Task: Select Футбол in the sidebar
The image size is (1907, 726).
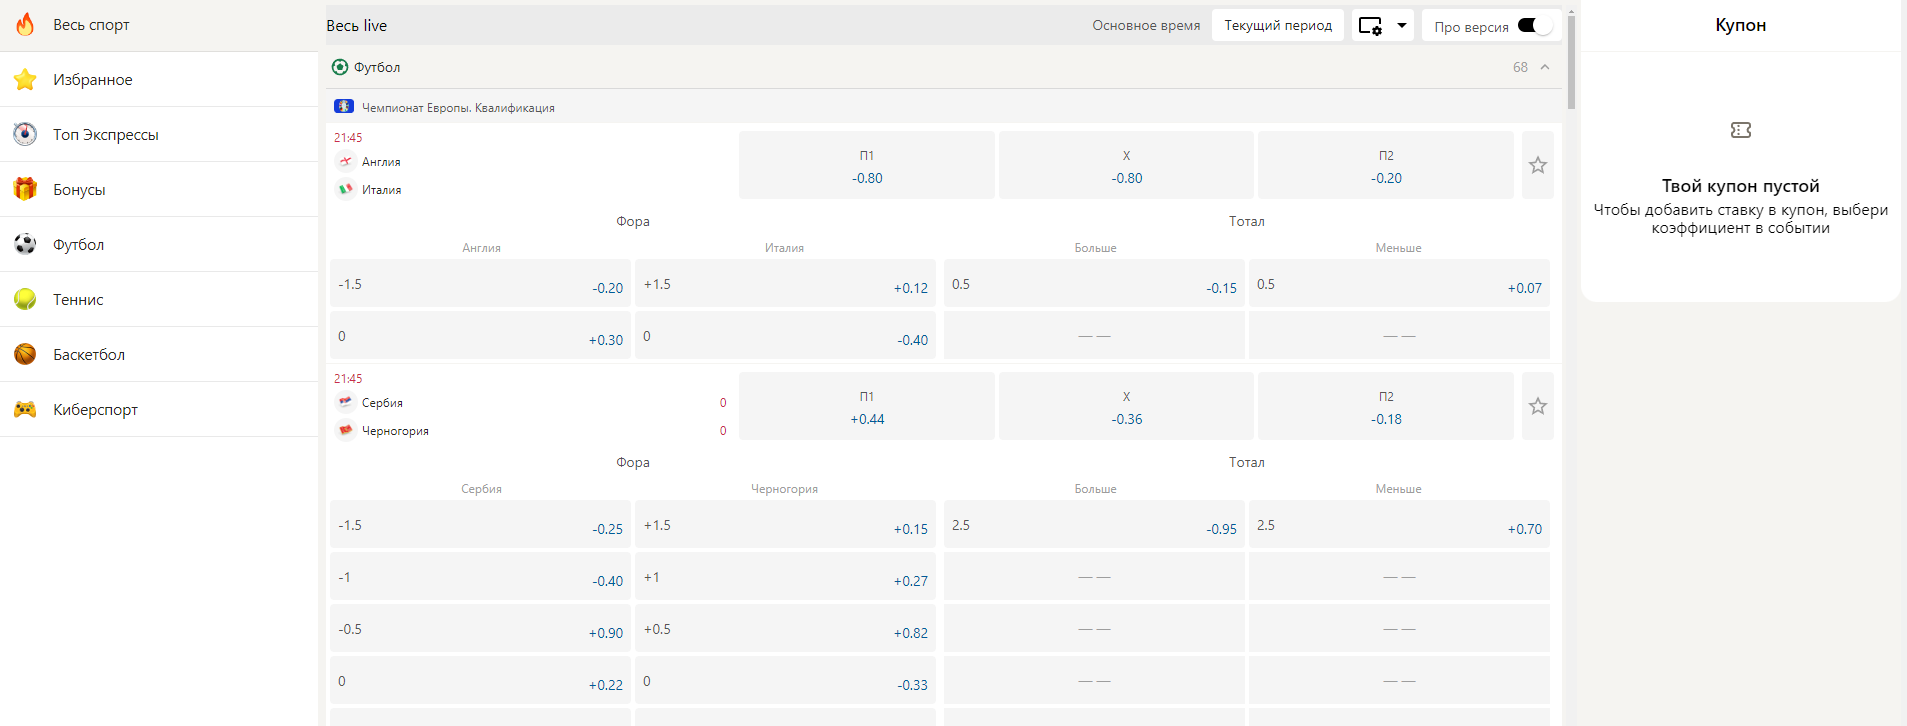Action: (x=159, y=244)
